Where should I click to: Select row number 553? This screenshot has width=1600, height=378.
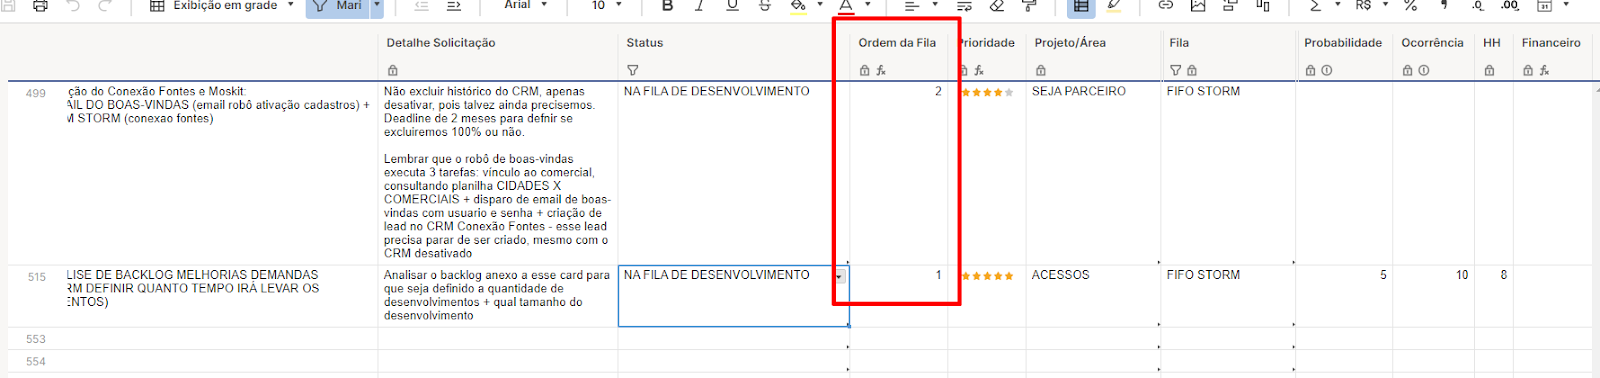point(36,339)
